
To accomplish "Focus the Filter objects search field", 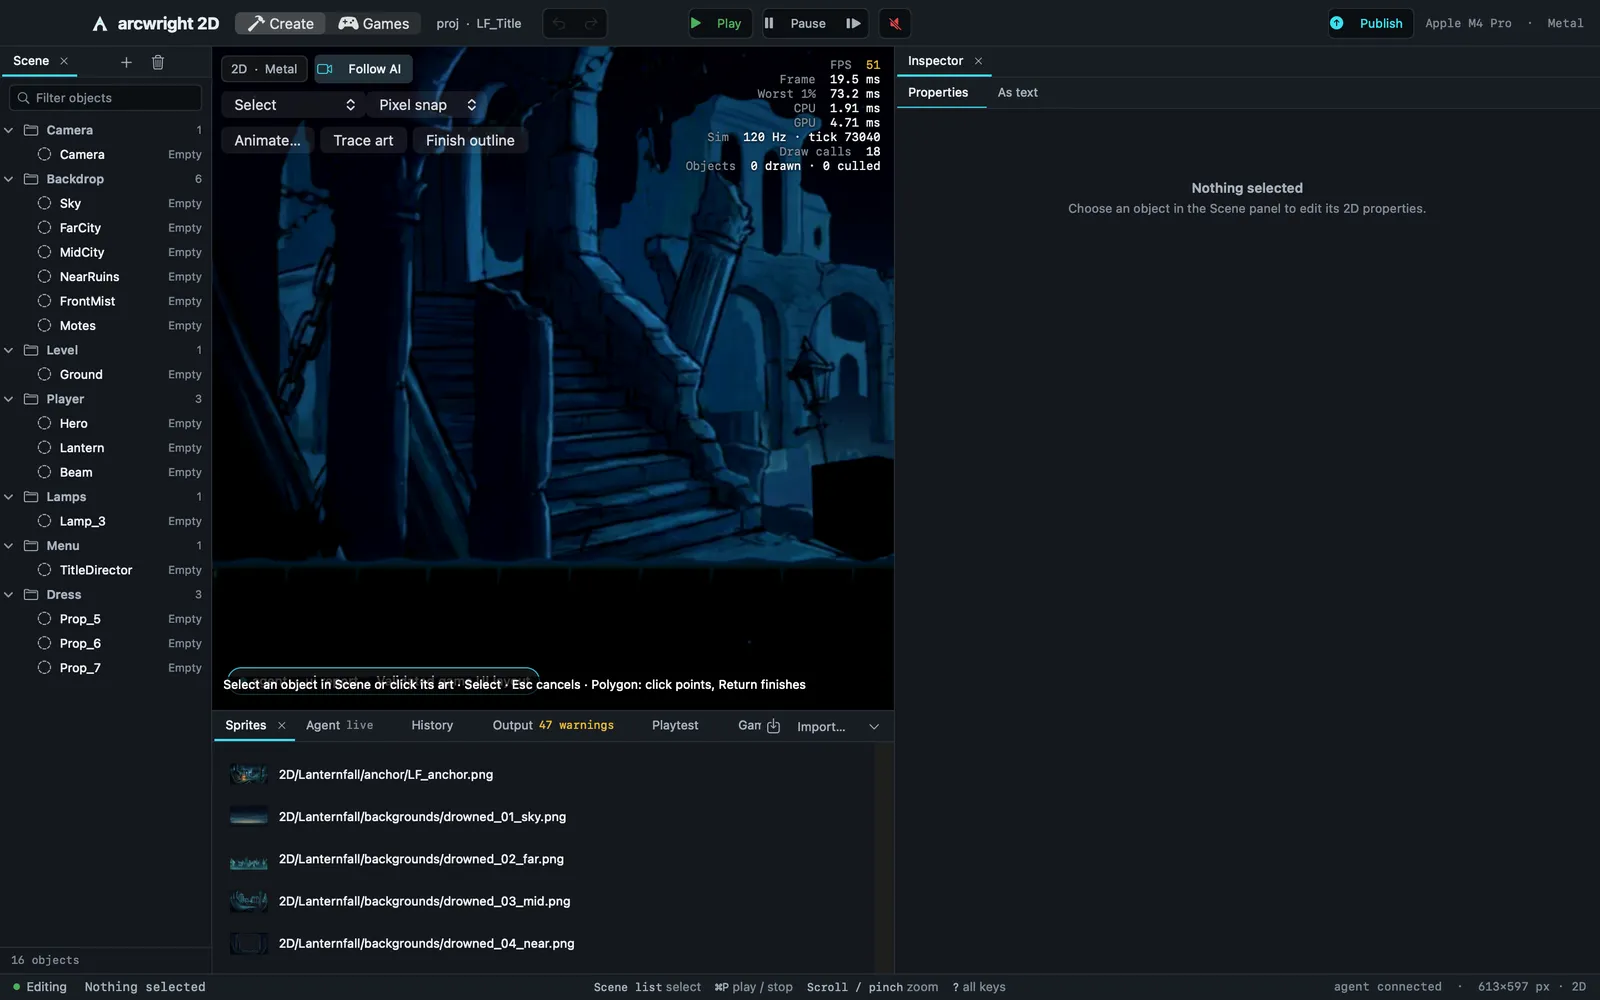I will 106,98.
